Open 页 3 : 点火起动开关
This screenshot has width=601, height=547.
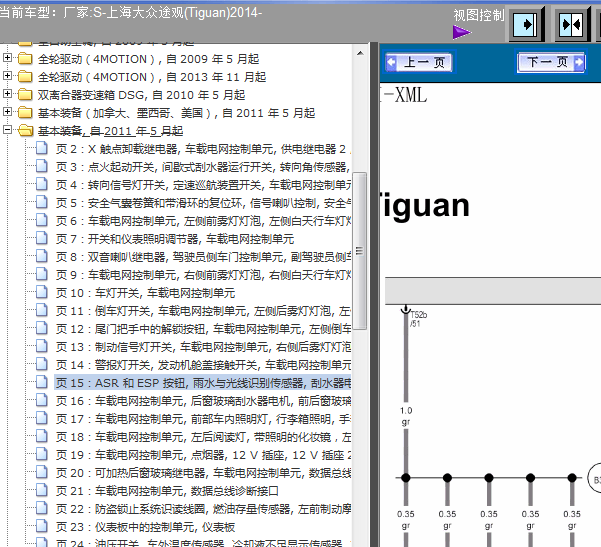[x=203, y=167]
